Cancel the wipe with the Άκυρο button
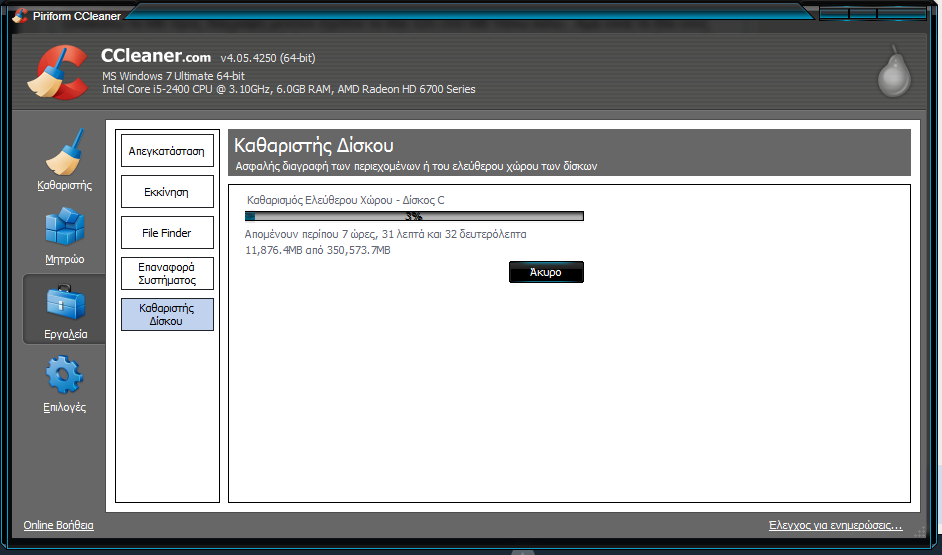 point(546,272)
